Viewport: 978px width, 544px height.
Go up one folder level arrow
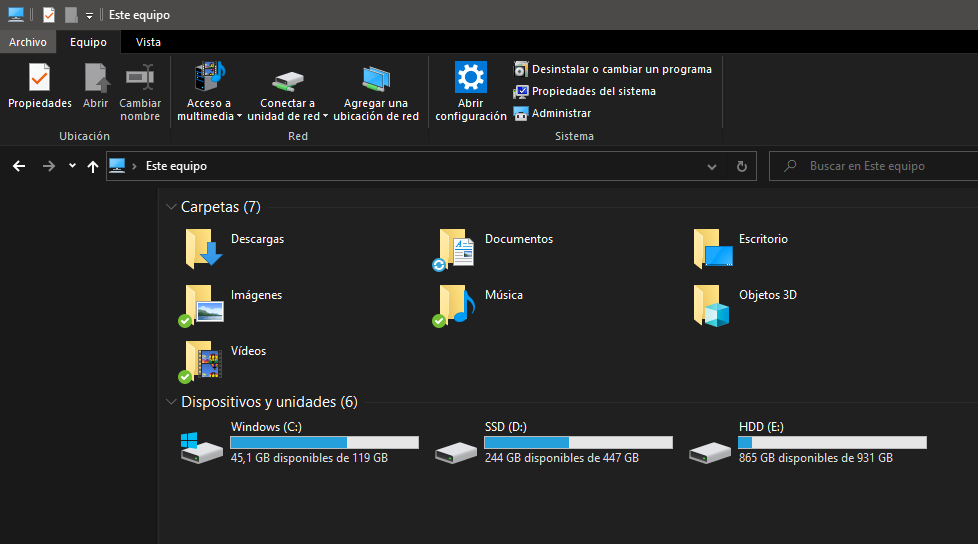coord(93,167)
